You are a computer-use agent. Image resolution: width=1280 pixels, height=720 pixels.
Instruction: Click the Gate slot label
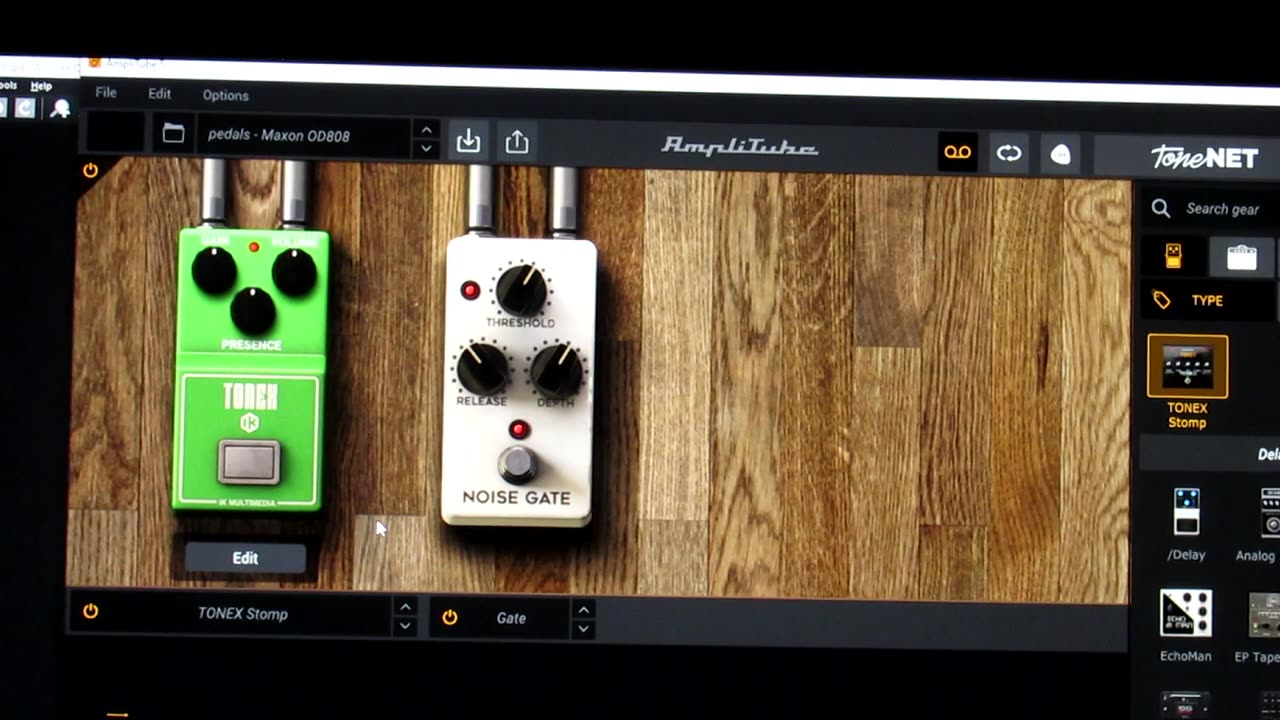tap(511, 618)
